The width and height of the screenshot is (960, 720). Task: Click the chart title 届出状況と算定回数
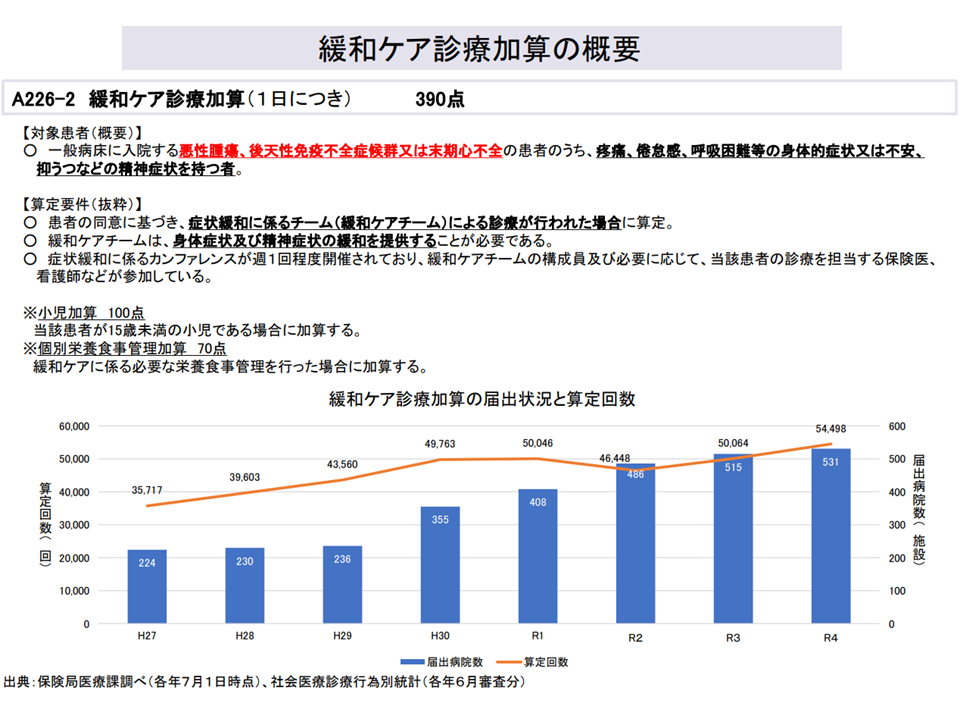coord(482,399)
